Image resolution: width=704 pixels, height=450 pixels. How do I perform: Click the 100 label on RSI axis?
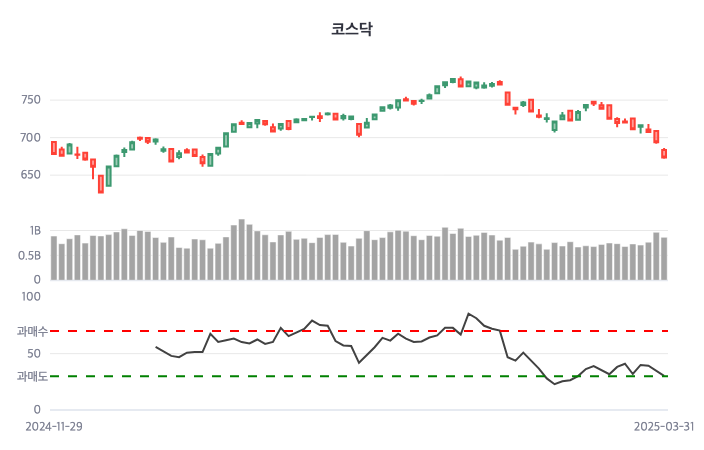click(30, 297)
